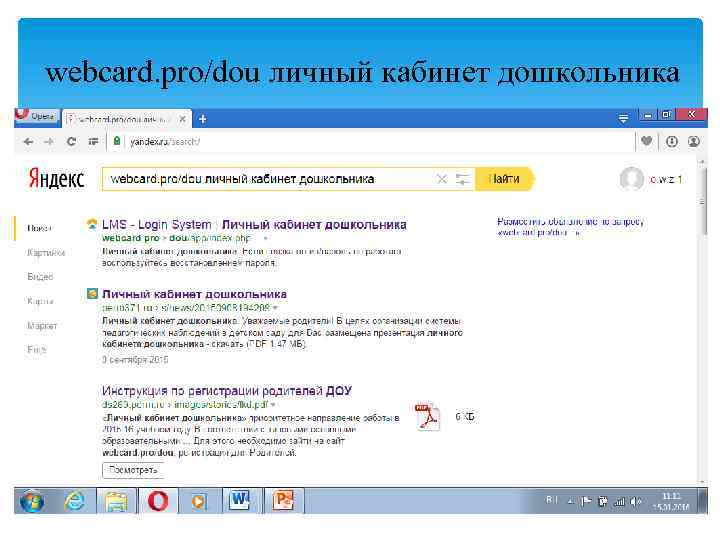Image resolution: width=720 pixels, height=540 pixels.
Task: Click the Яндекс logo
Action: coord(57,179)
